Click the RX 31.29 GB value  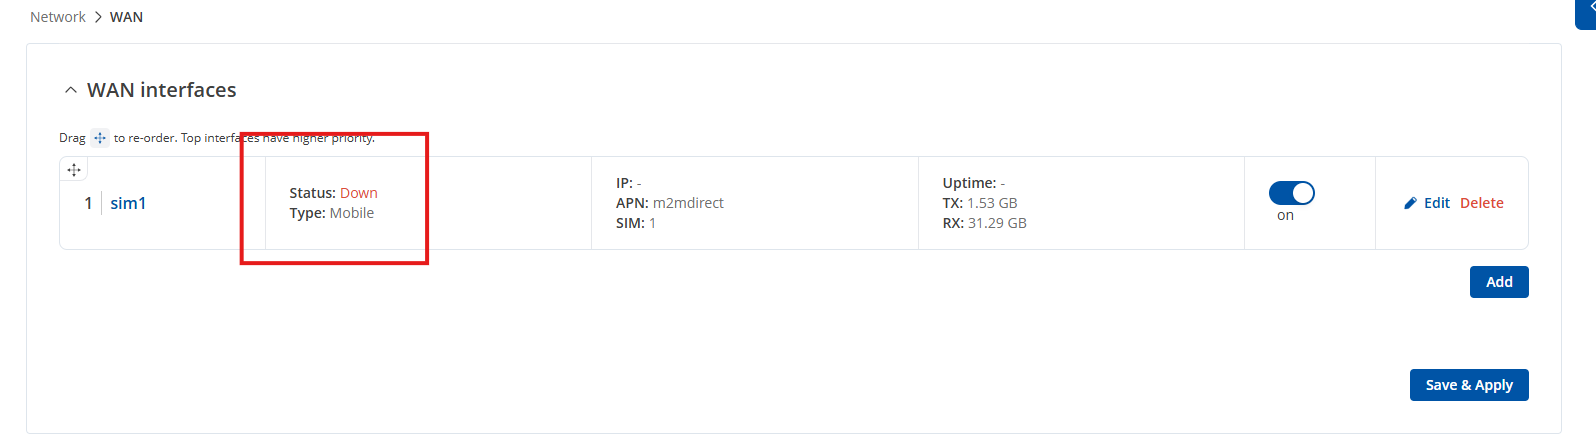(997, 223)
